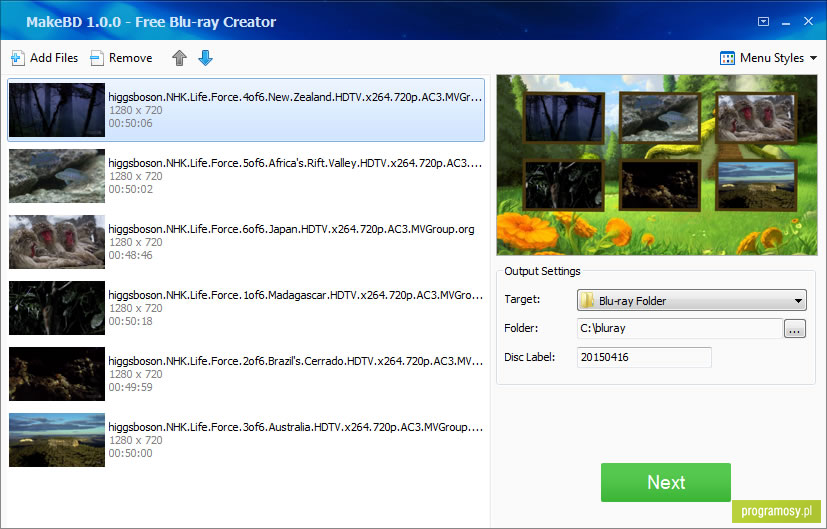
Task: Click the monkeys frame in menu preview
Action: pyautogui.click(x=756, y=118)
